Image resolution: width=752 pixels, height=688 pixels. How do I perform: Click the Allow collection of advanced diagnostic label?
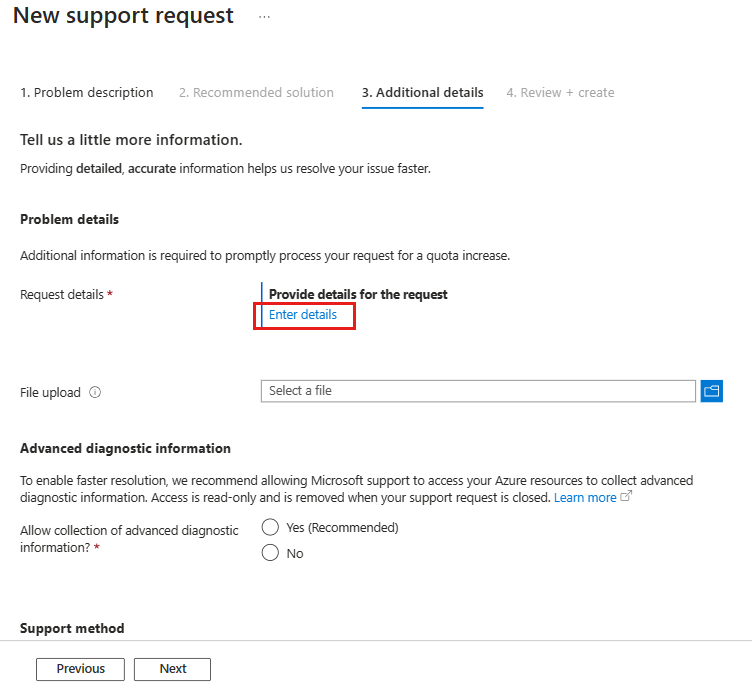(x=129, y=539)
